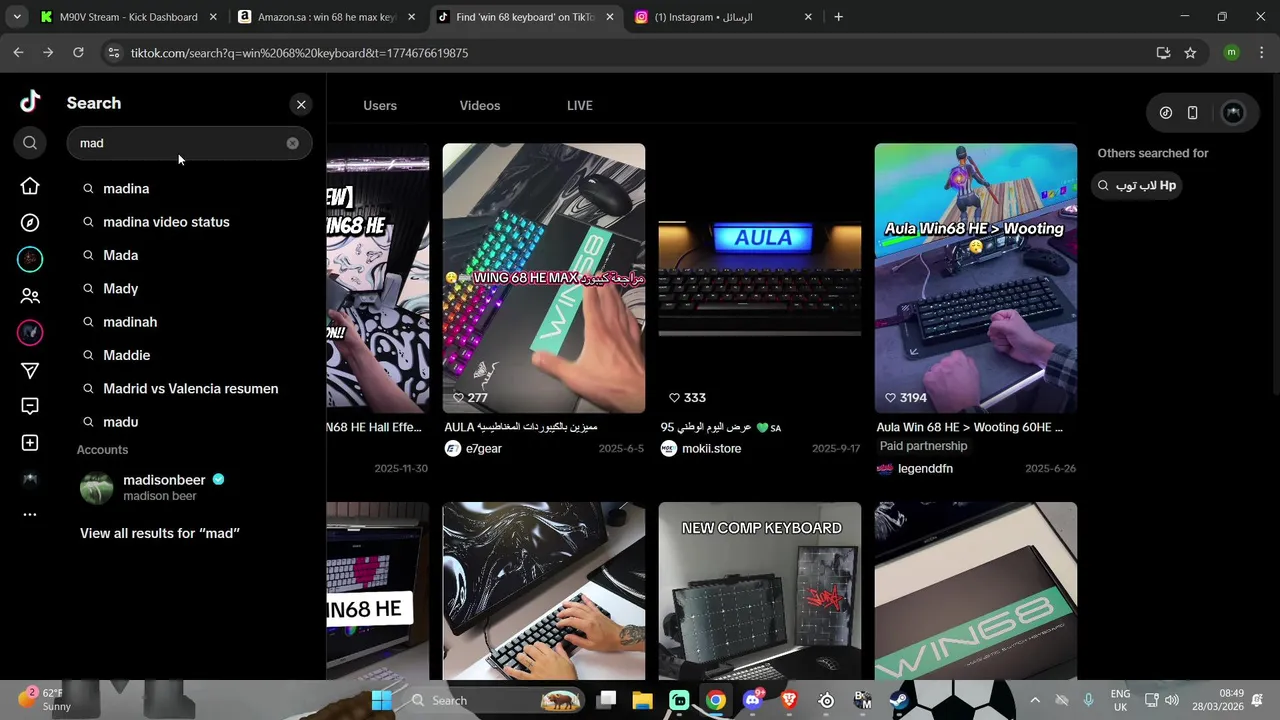The height and width of the screenshot is (720, 1280).
Task: Go back in the browser
Action: click(x=18, y=52)
